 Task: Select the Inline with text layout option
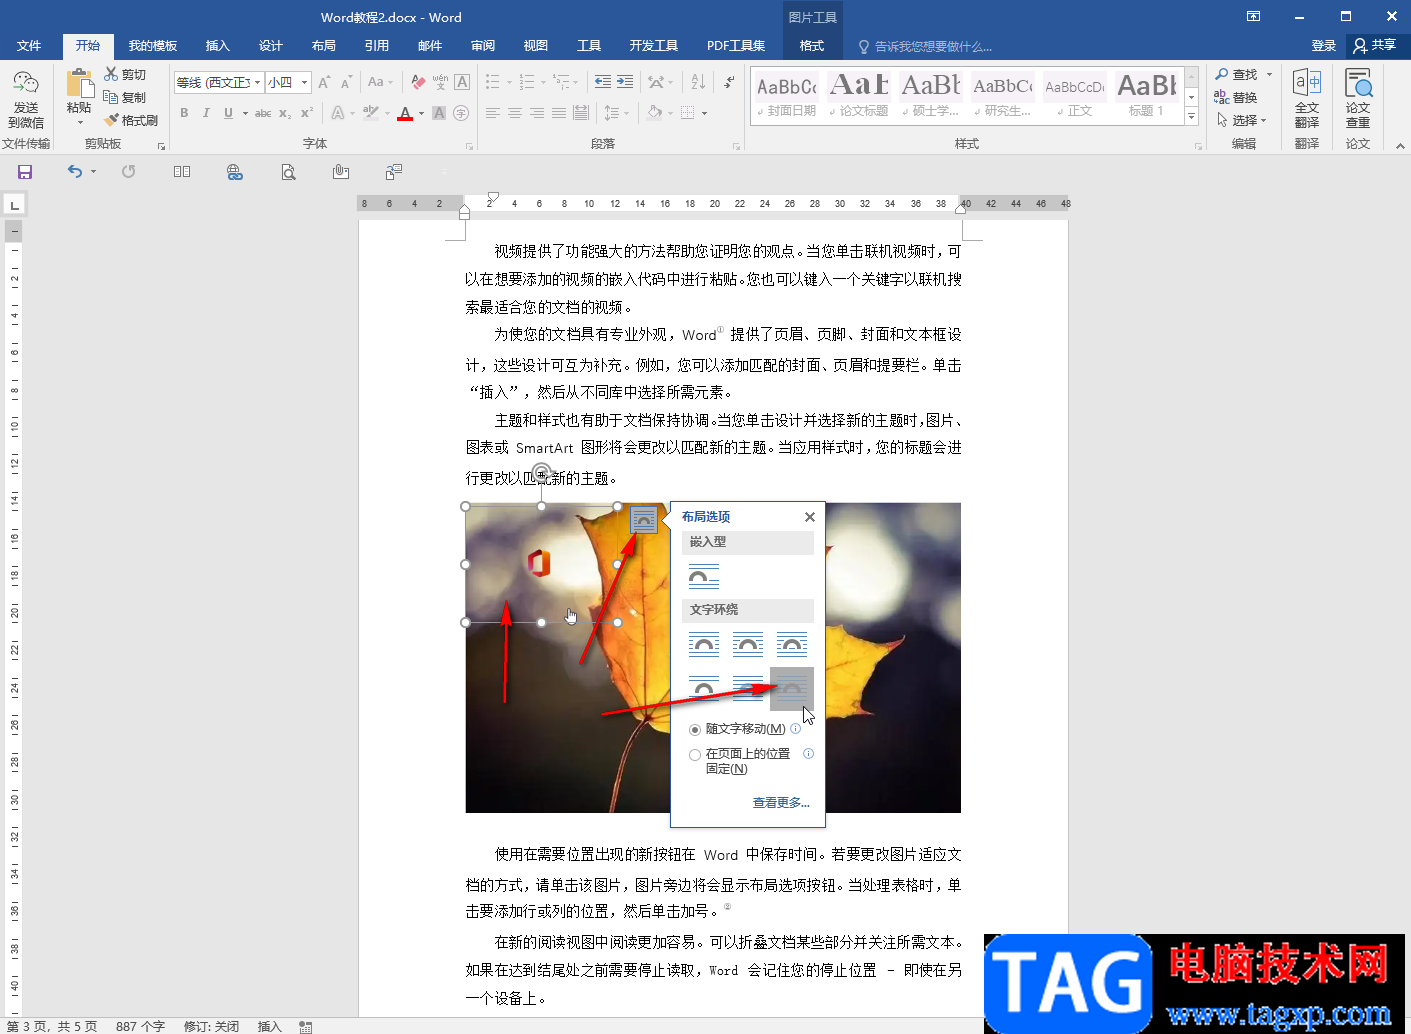click(704, 576)
